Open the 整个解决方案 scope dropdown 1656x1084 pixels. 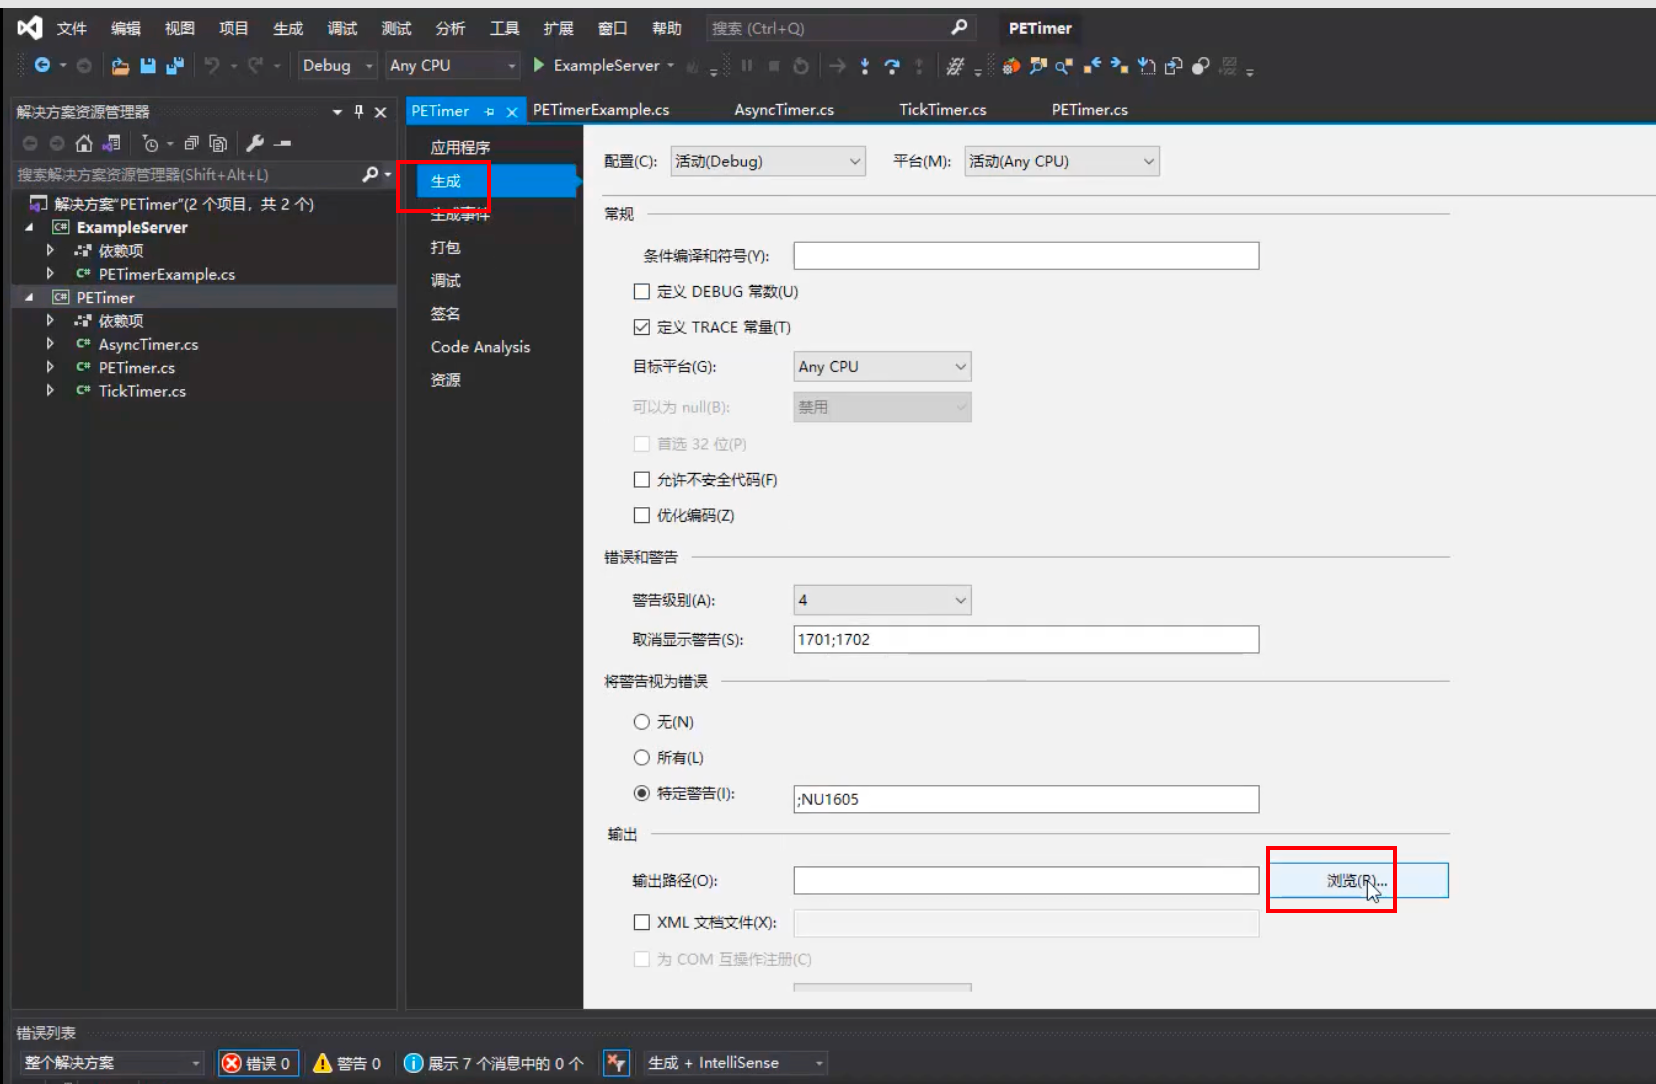point(111,1063)
